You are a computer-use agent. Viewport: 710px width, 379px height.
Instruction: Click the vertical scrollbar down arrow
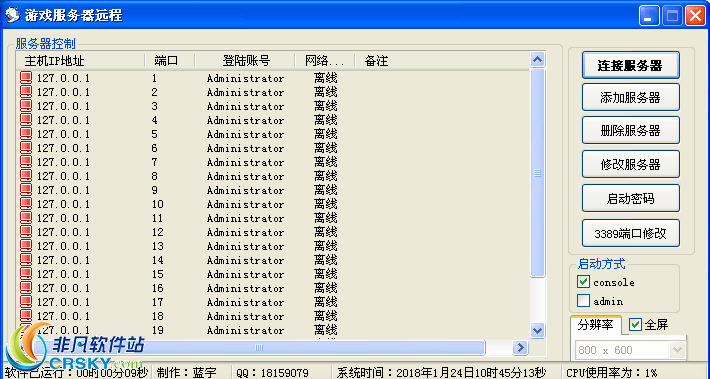pyautogui.click(x=537, y=330)
